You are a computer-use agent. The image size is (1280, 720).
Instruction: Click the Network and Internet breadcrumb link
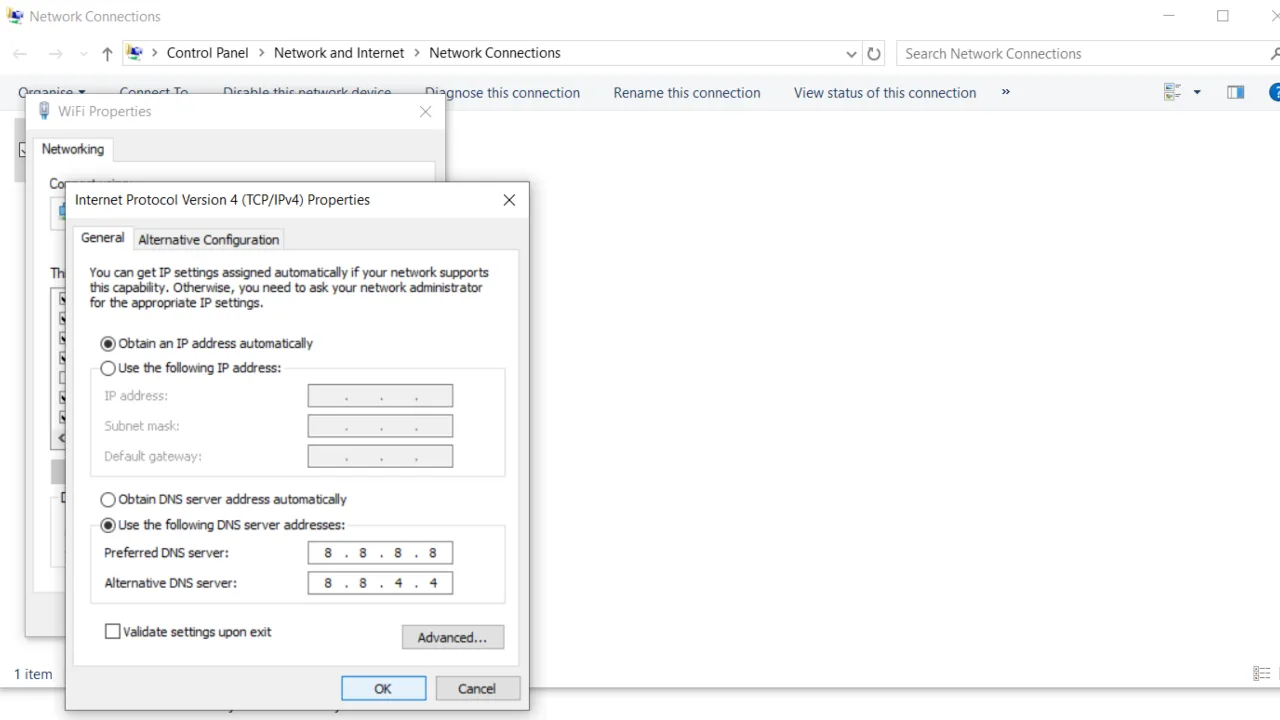(x=338, y=52)
